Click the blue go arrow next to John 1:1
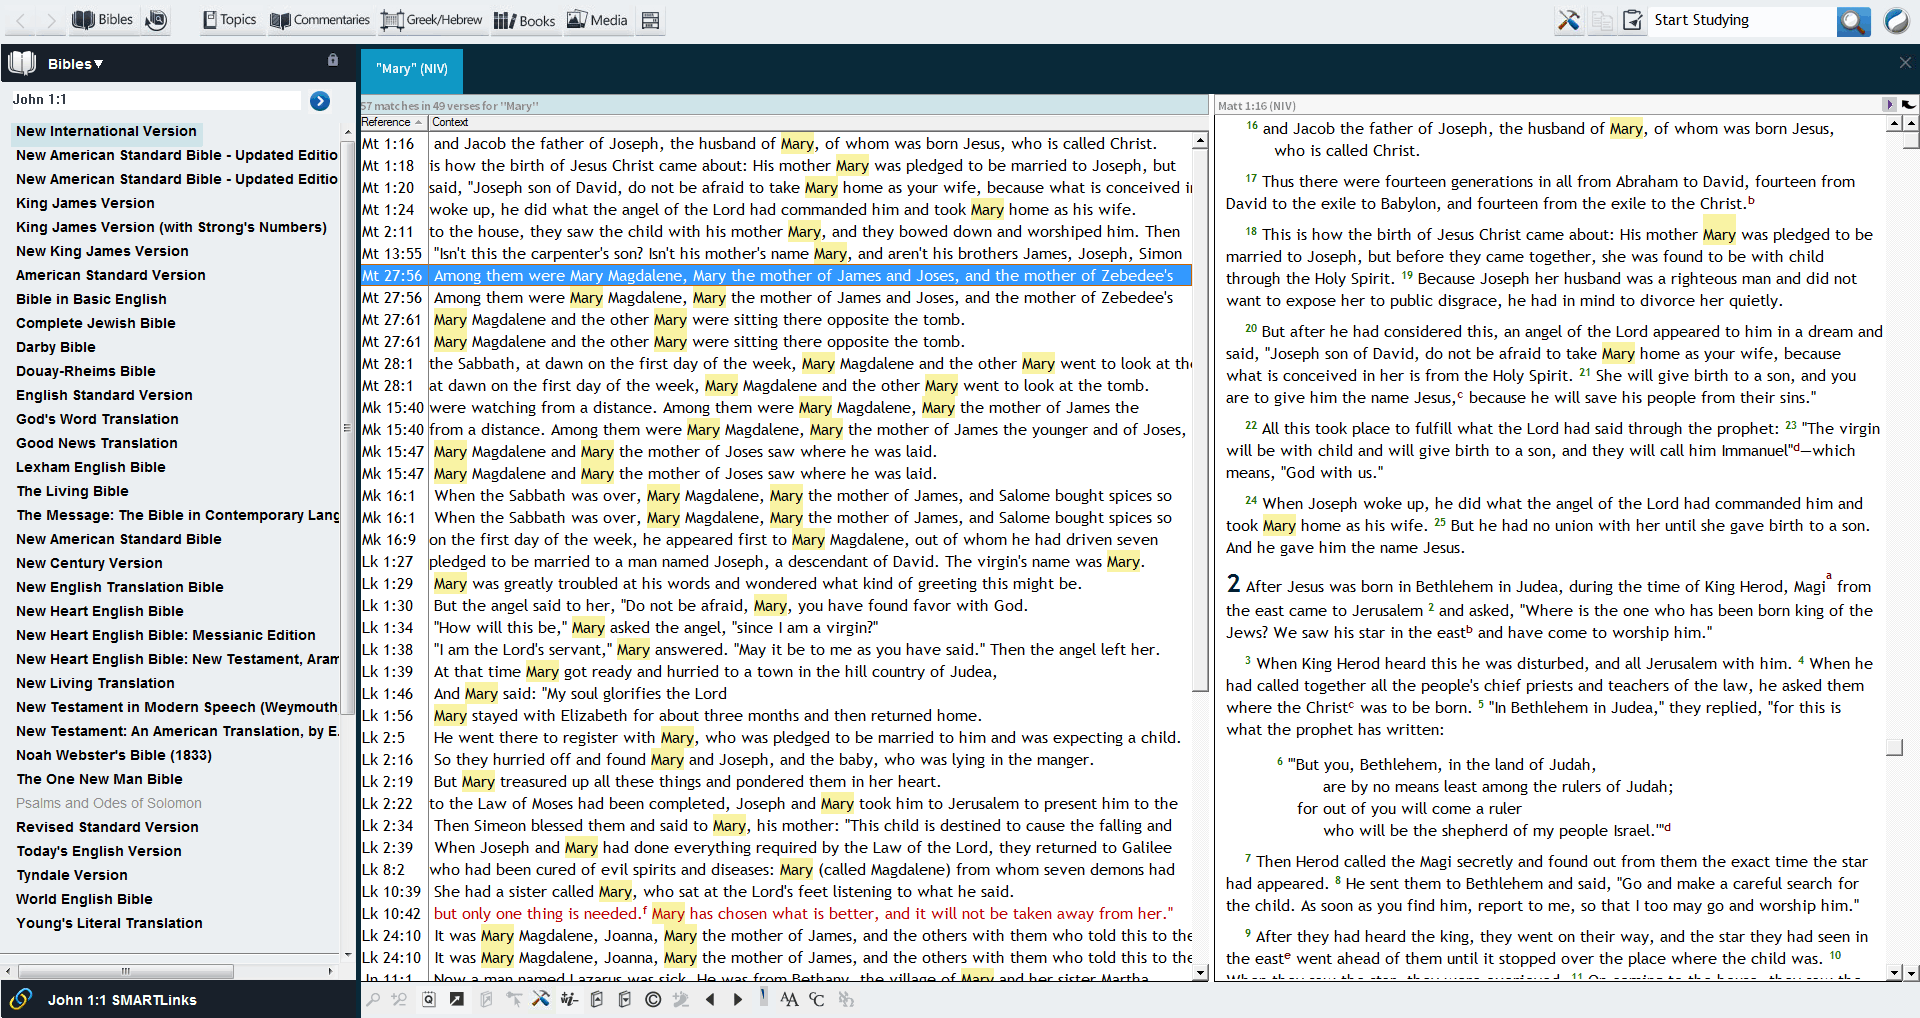The width and height of the screenshot is (1920, 1018). pos(320,100)
